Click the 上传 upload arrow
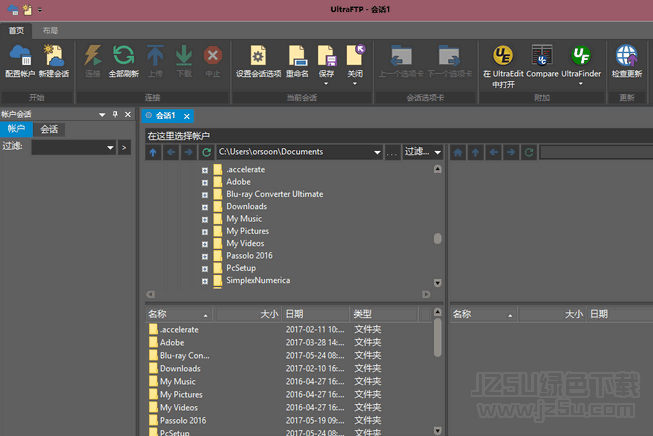 coord(155,61)
